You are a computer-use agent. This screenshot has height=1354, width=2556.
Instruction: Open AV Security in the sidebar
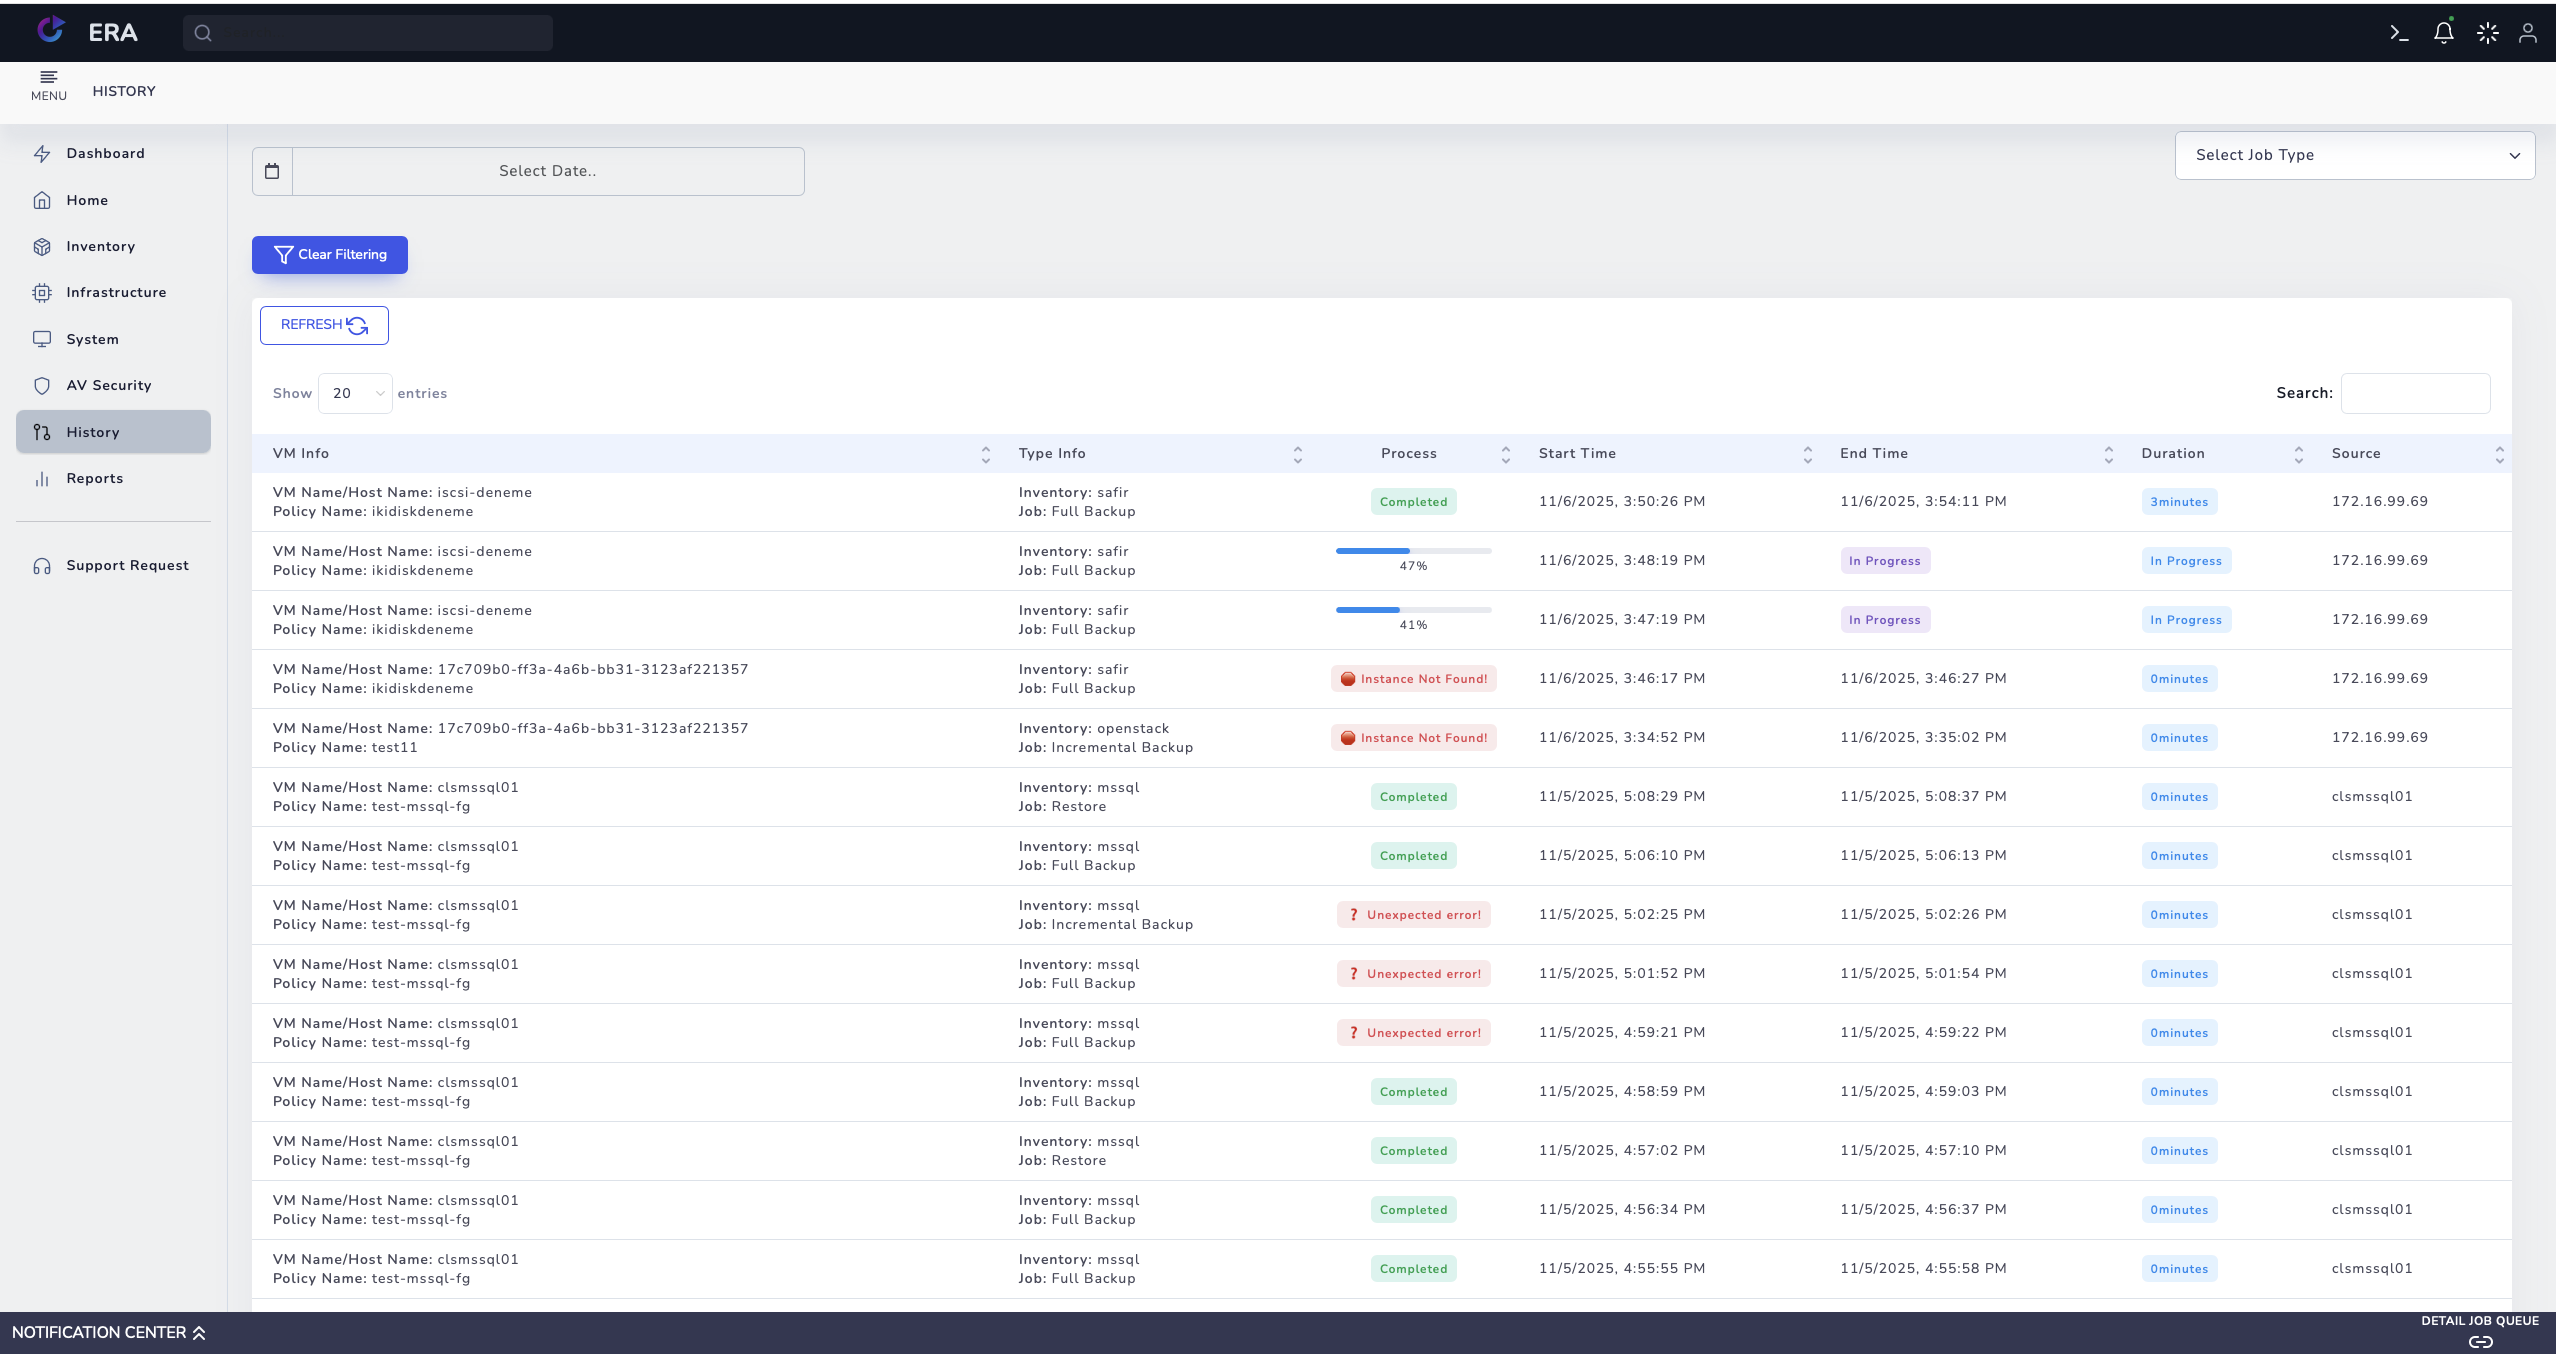point(108,385)
